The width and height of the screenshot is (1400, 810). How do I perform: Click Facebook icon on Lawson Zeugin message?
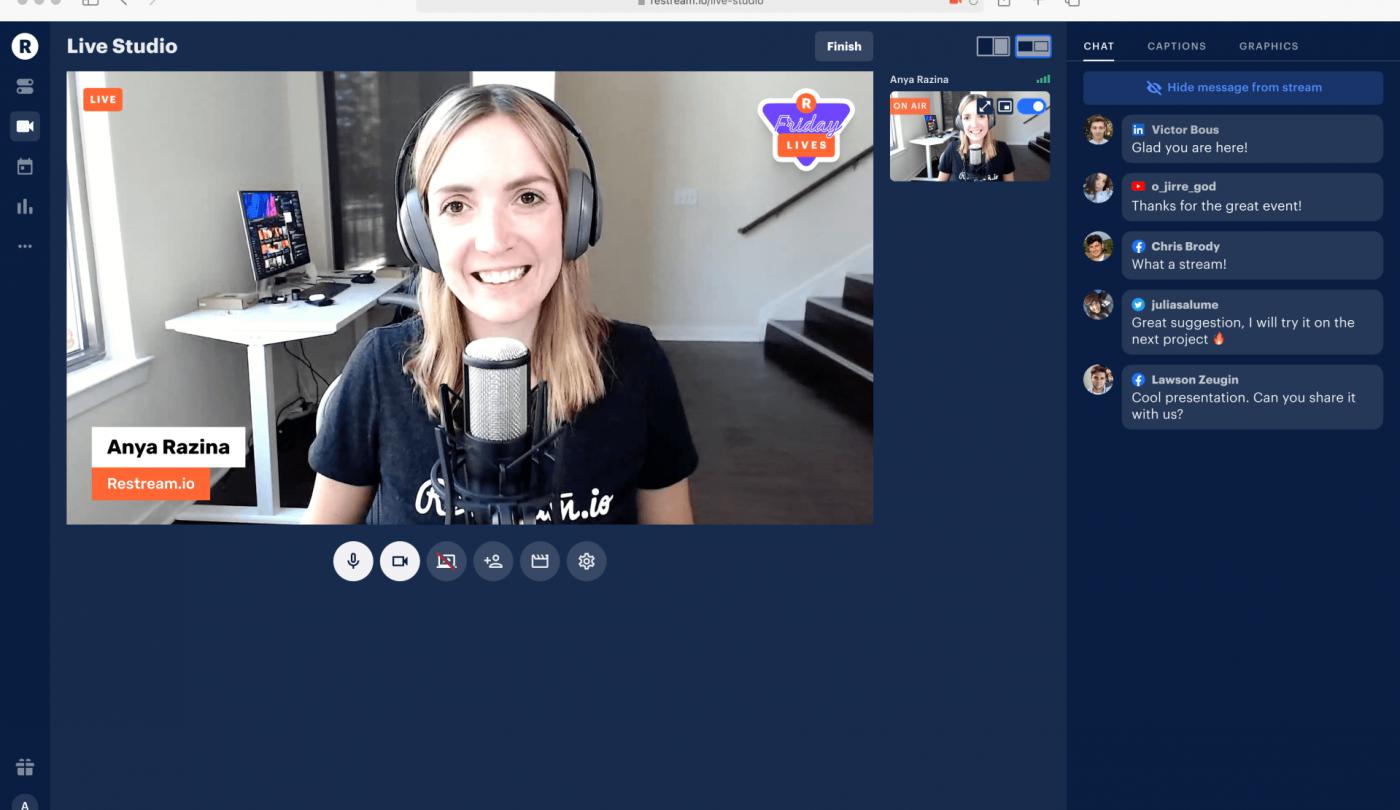coord(1138,380)
